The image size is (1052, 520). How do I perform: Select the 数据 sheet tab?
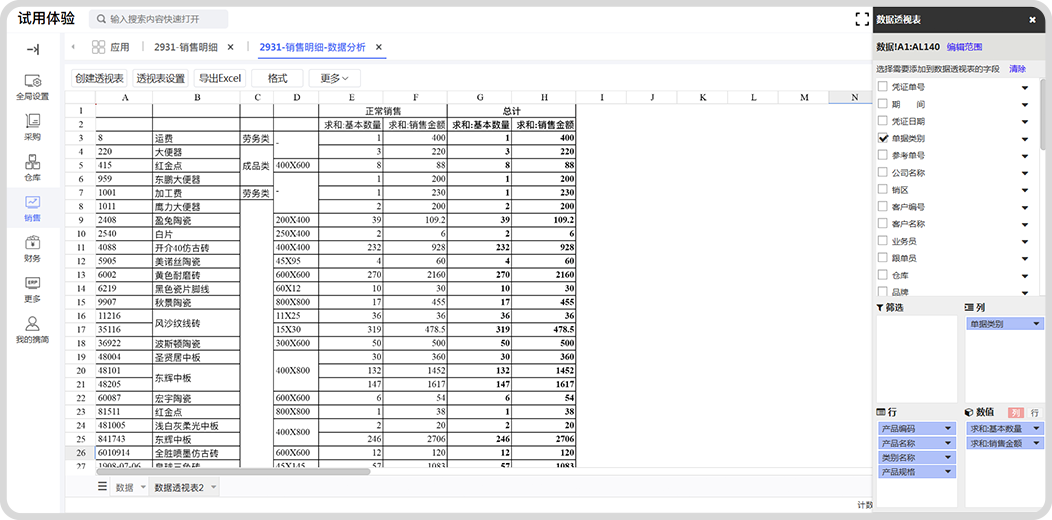pos(124,487)
